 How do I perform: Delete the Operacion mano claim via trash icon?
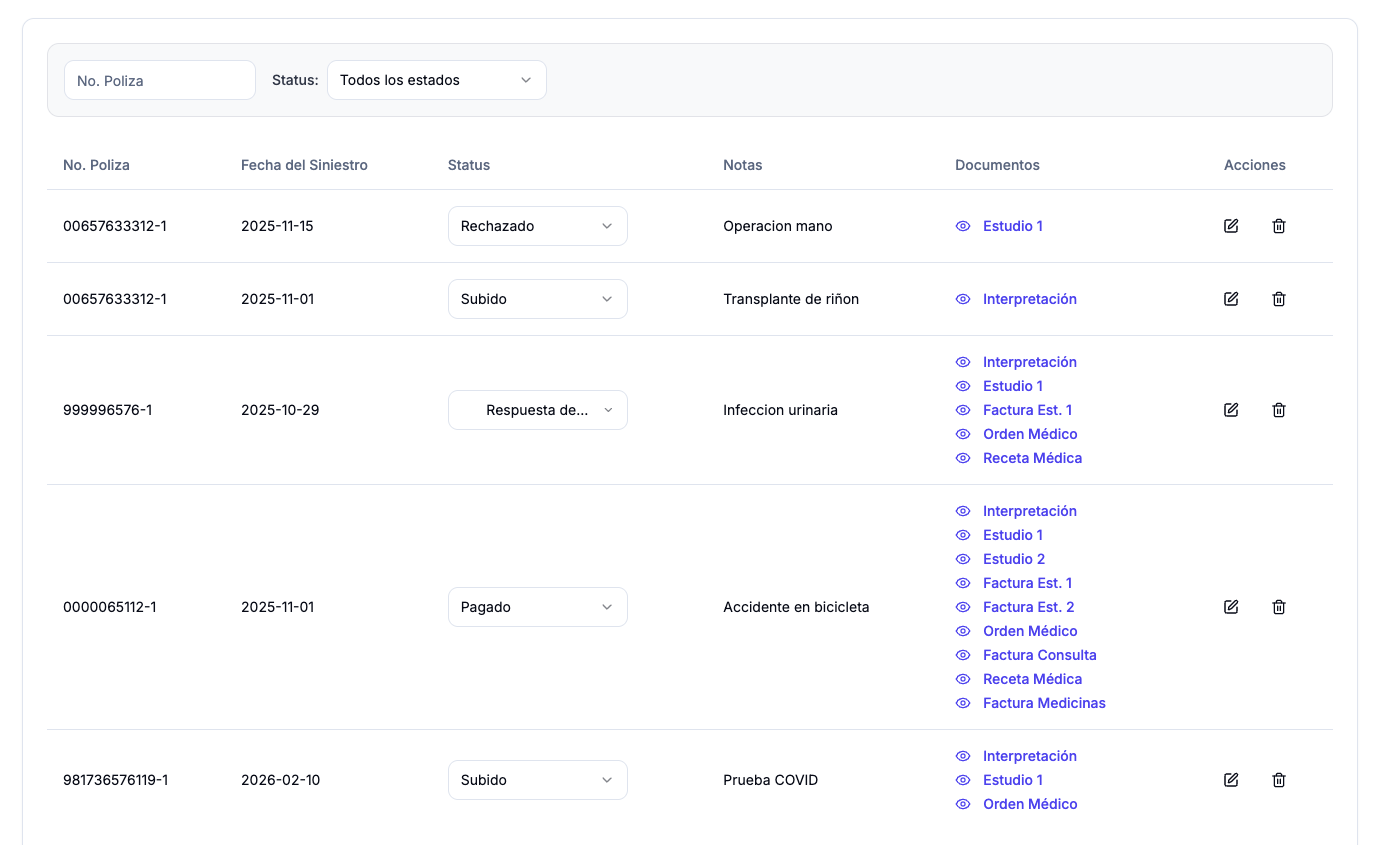tap(1278, 226)
